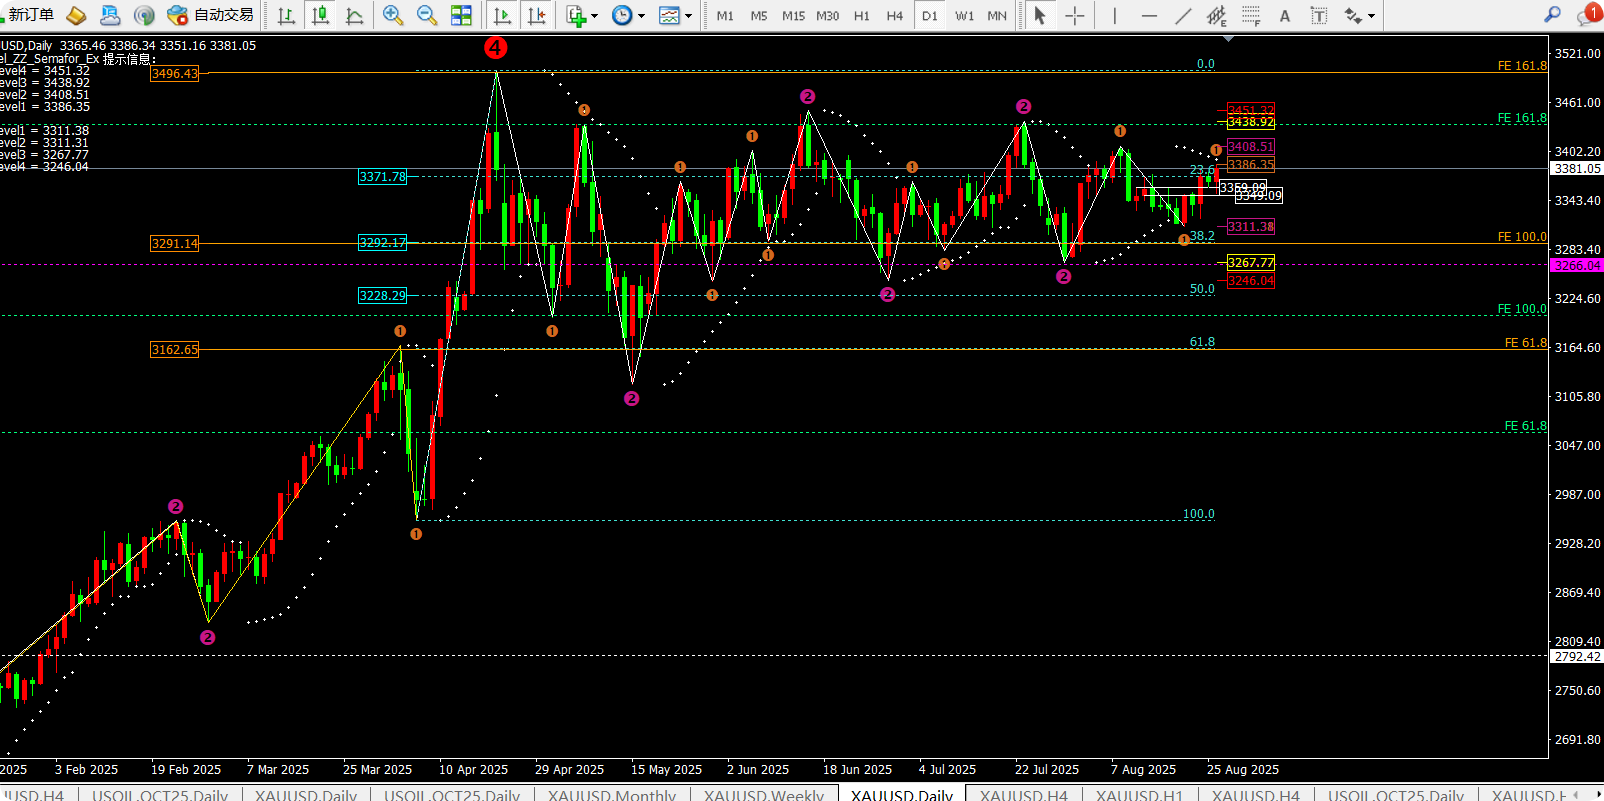Click the 新订单 New Order button
Image resolution: width=1604 pixels, height=801 pixels.
click(x=28, y=15)
